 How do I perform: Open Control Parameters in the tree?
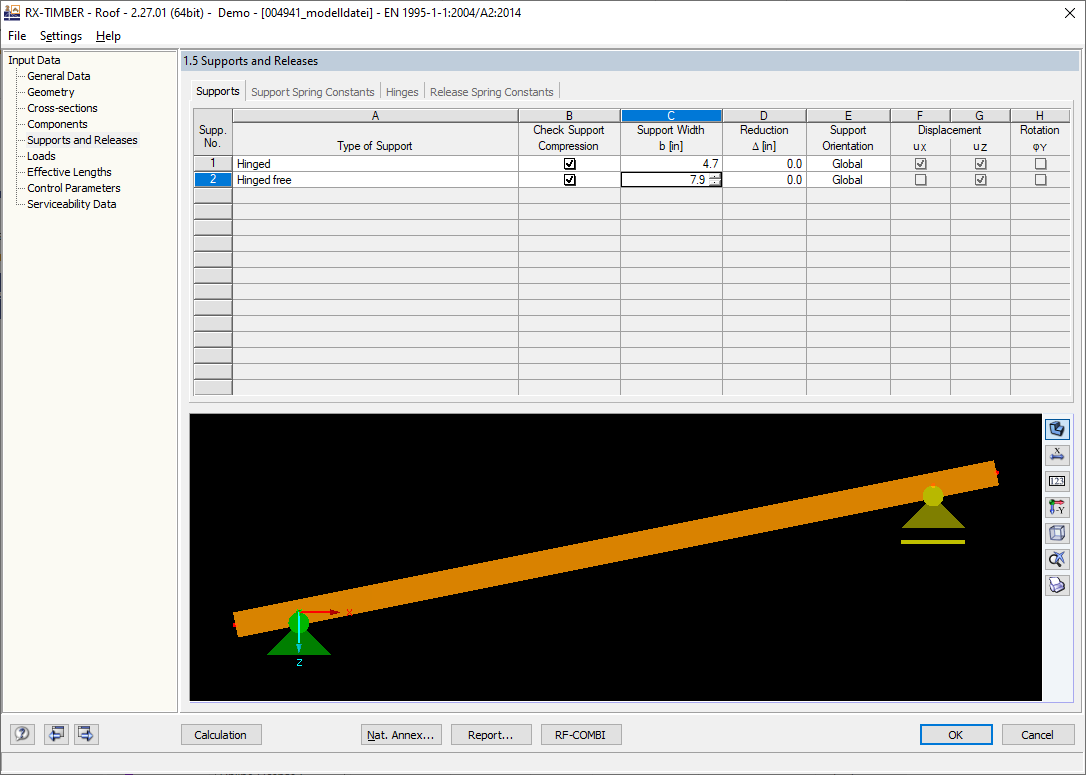[73, 188]
